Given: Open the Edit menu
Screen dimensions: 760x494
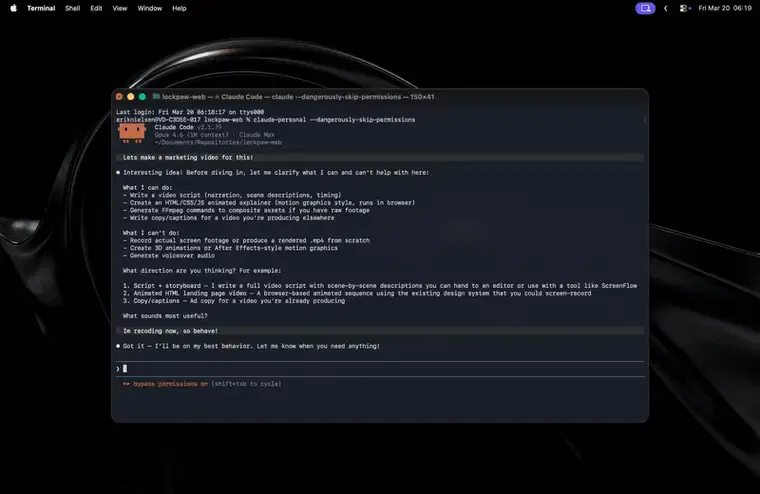Looking at the screenshot, I should pos(96,8).
